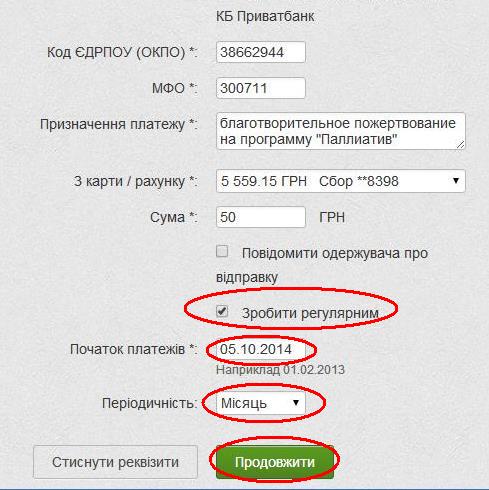Click inside the Призначення платежу text area
The height and width of the screenshot is (490, 489).
coord(341,131)
